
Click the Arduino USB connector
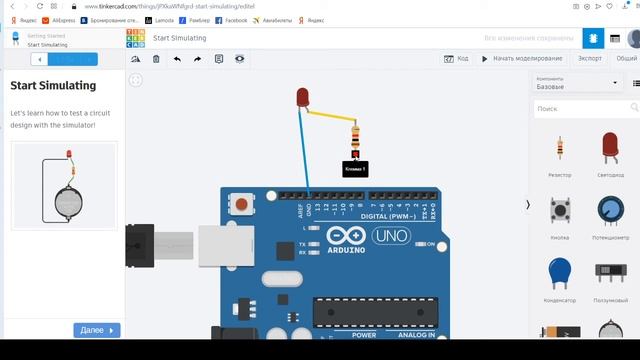click(227, 247)
